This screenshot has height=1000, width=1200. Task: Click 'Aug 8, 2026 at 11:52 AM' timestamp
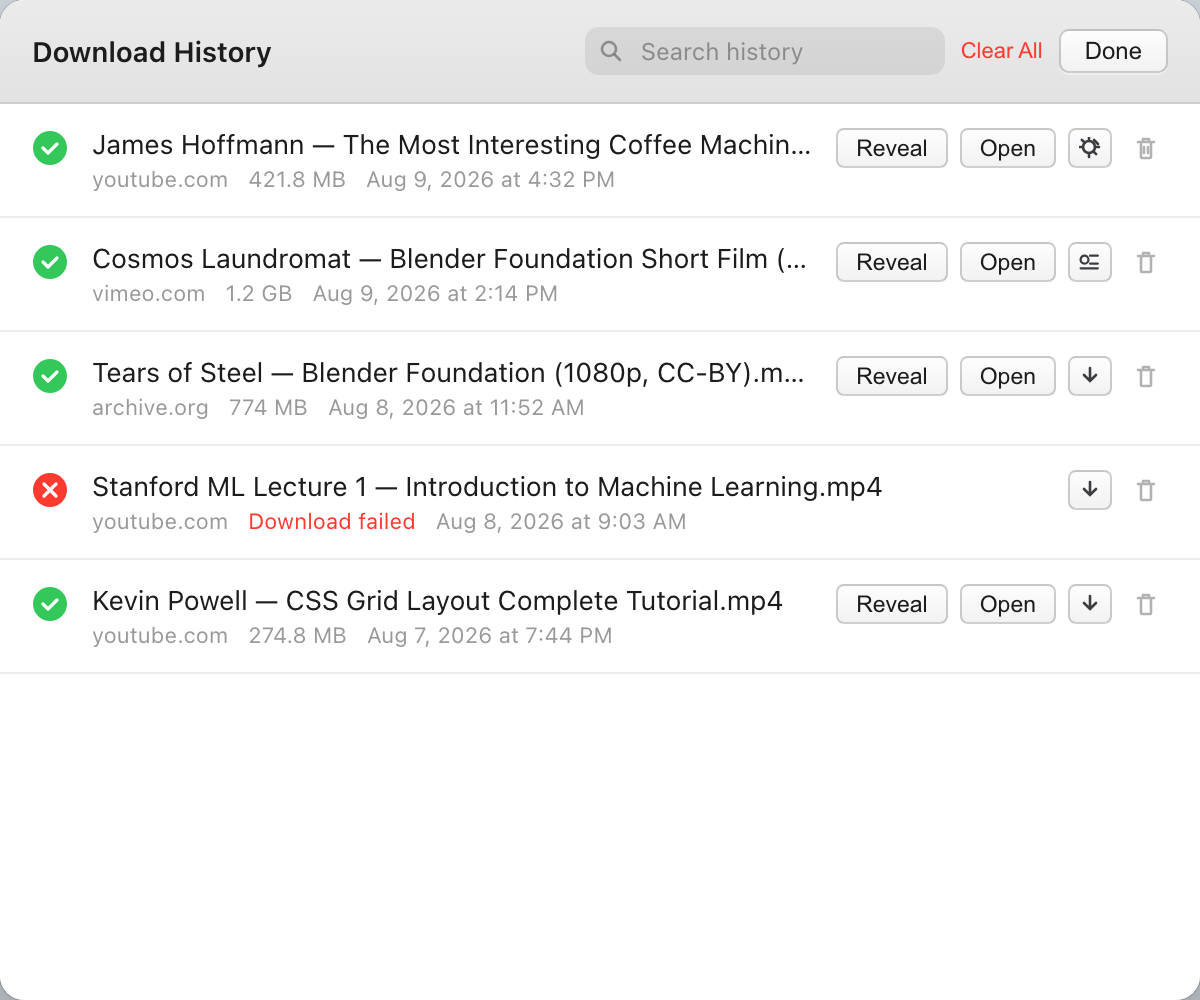456,407
